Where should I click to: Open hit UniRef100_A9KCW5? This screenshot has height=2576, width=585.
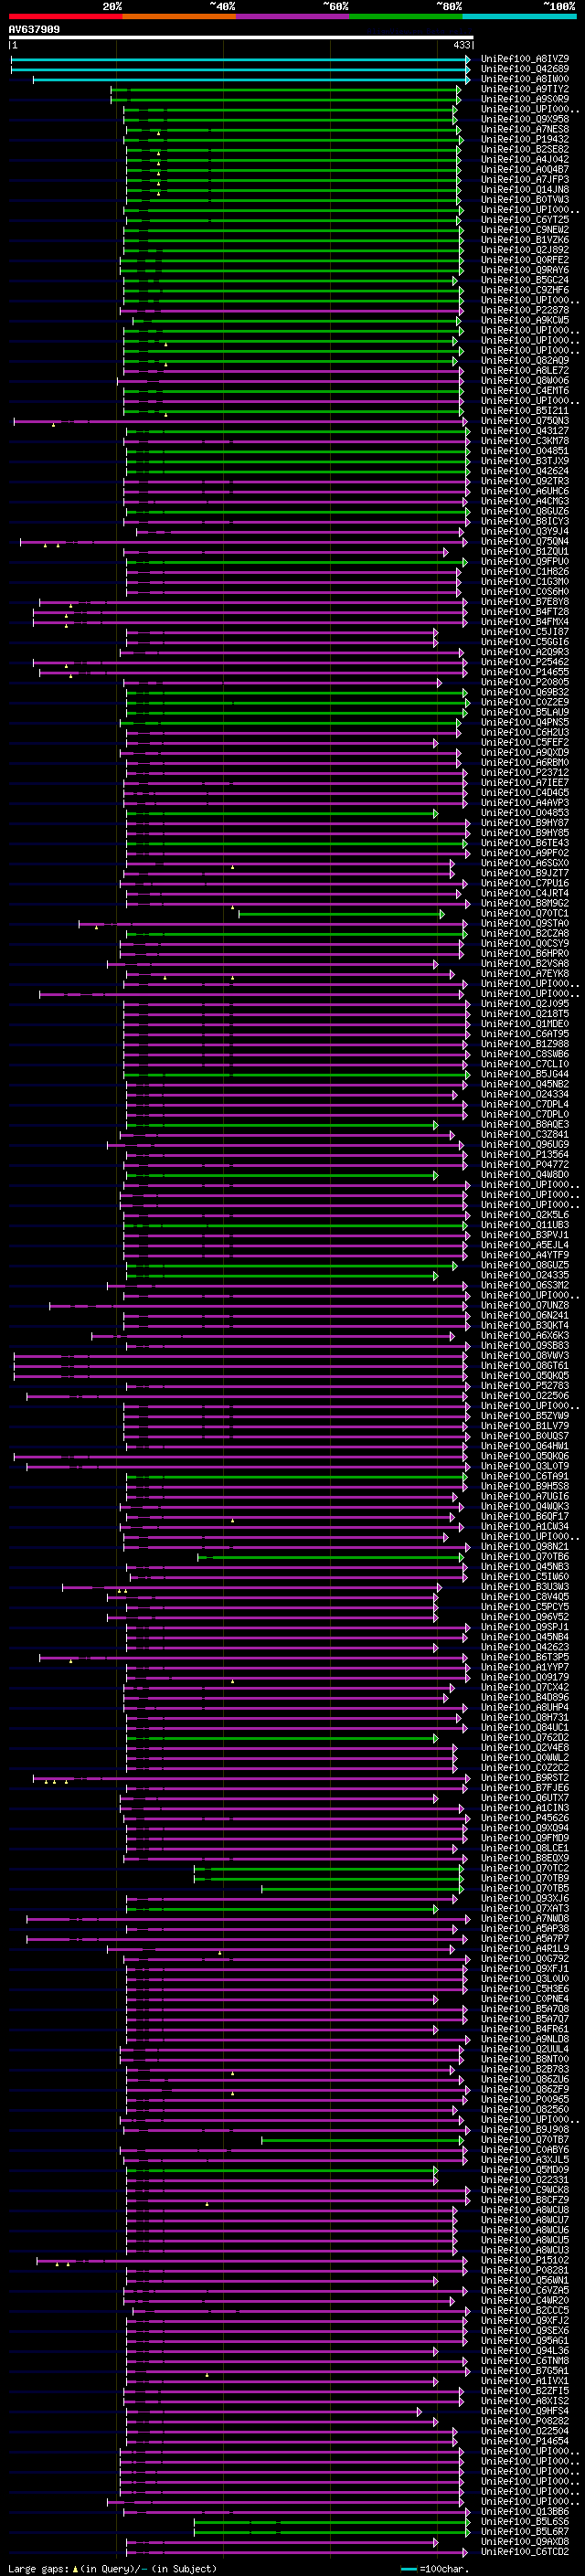(525, 320)
